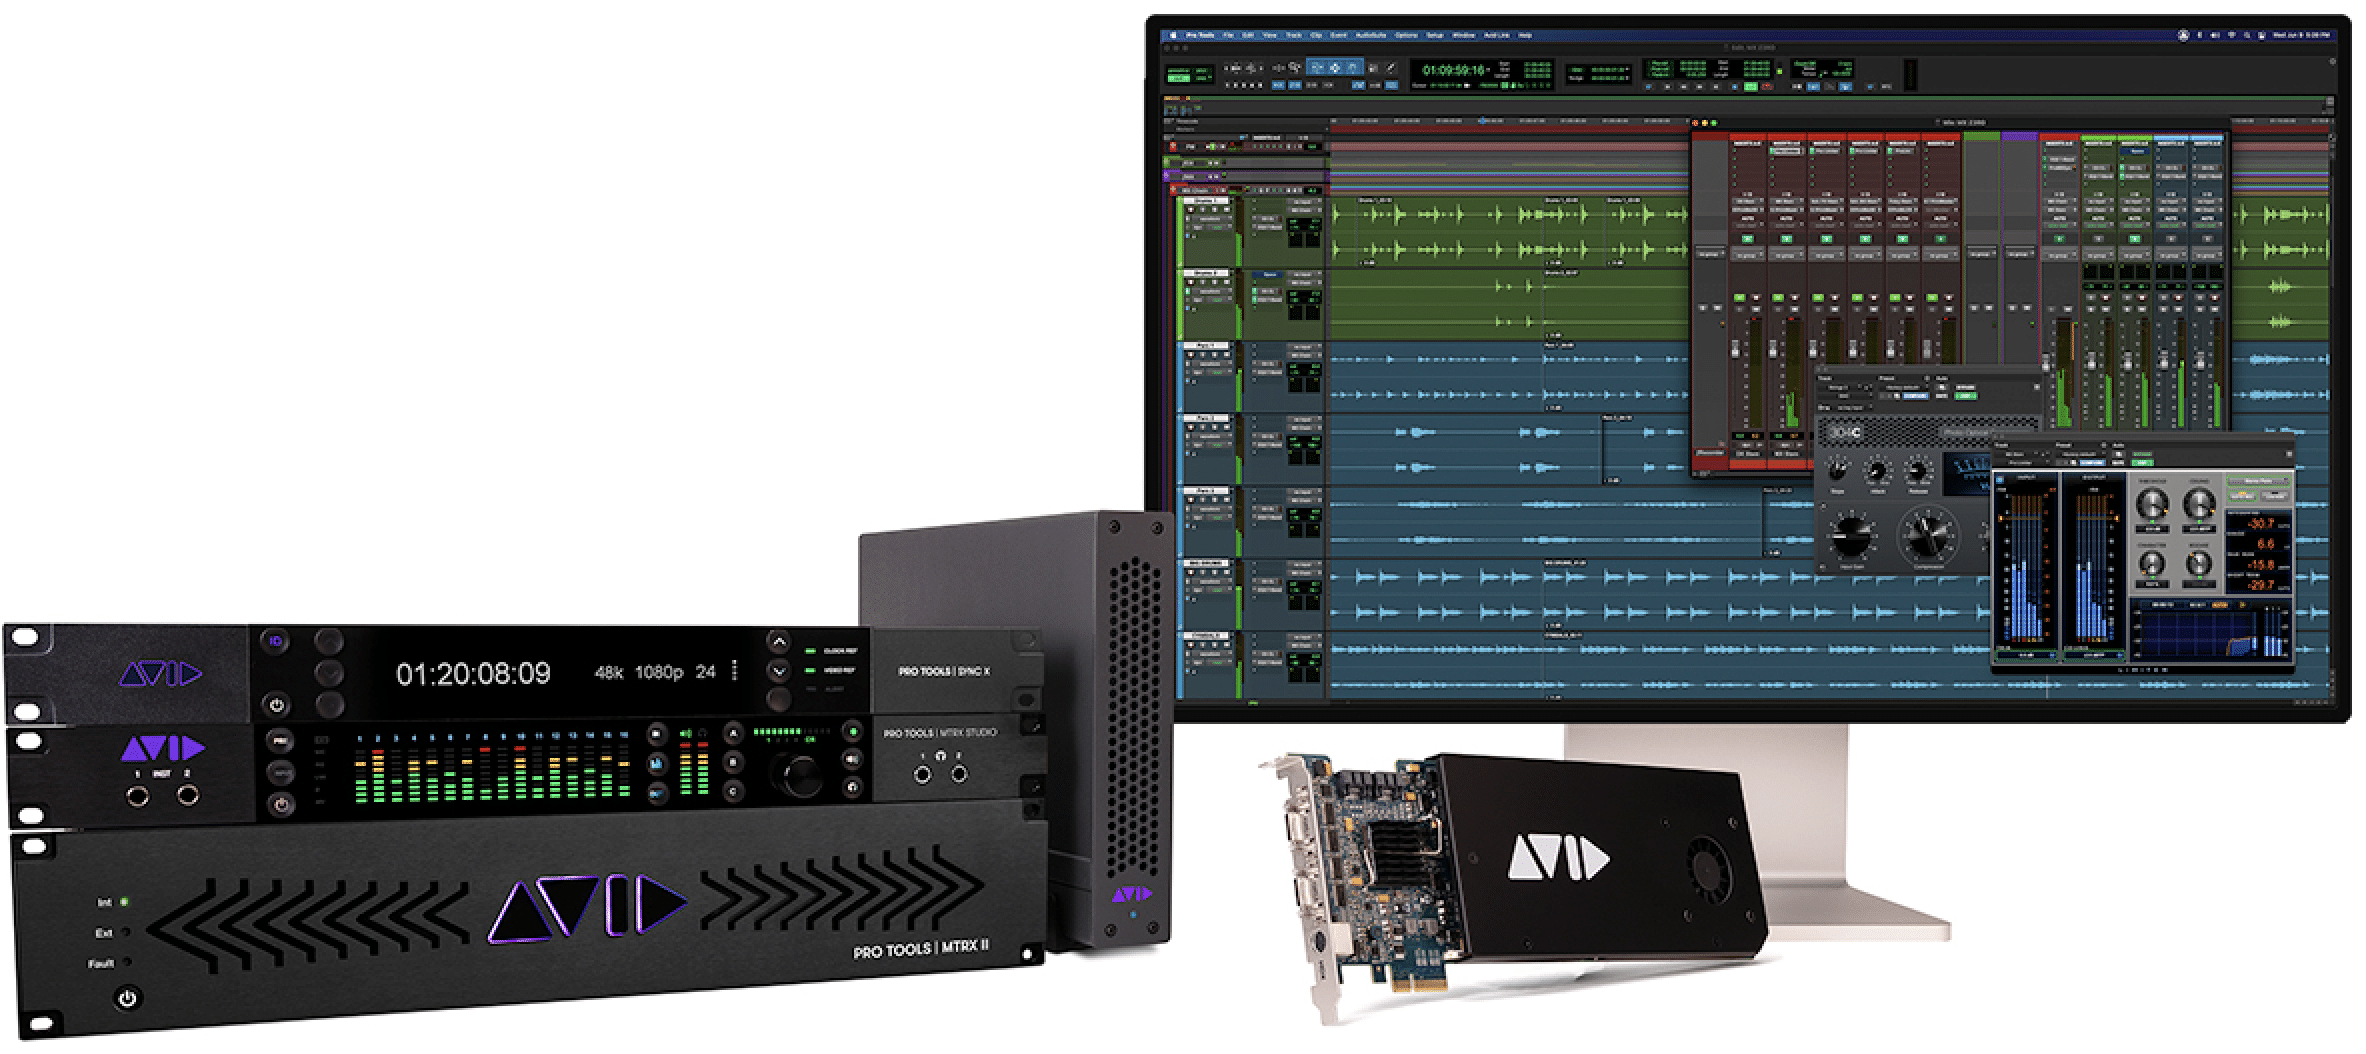Open the Pro Tools application menu
2366x1054 pixels.
point(1200,35)
